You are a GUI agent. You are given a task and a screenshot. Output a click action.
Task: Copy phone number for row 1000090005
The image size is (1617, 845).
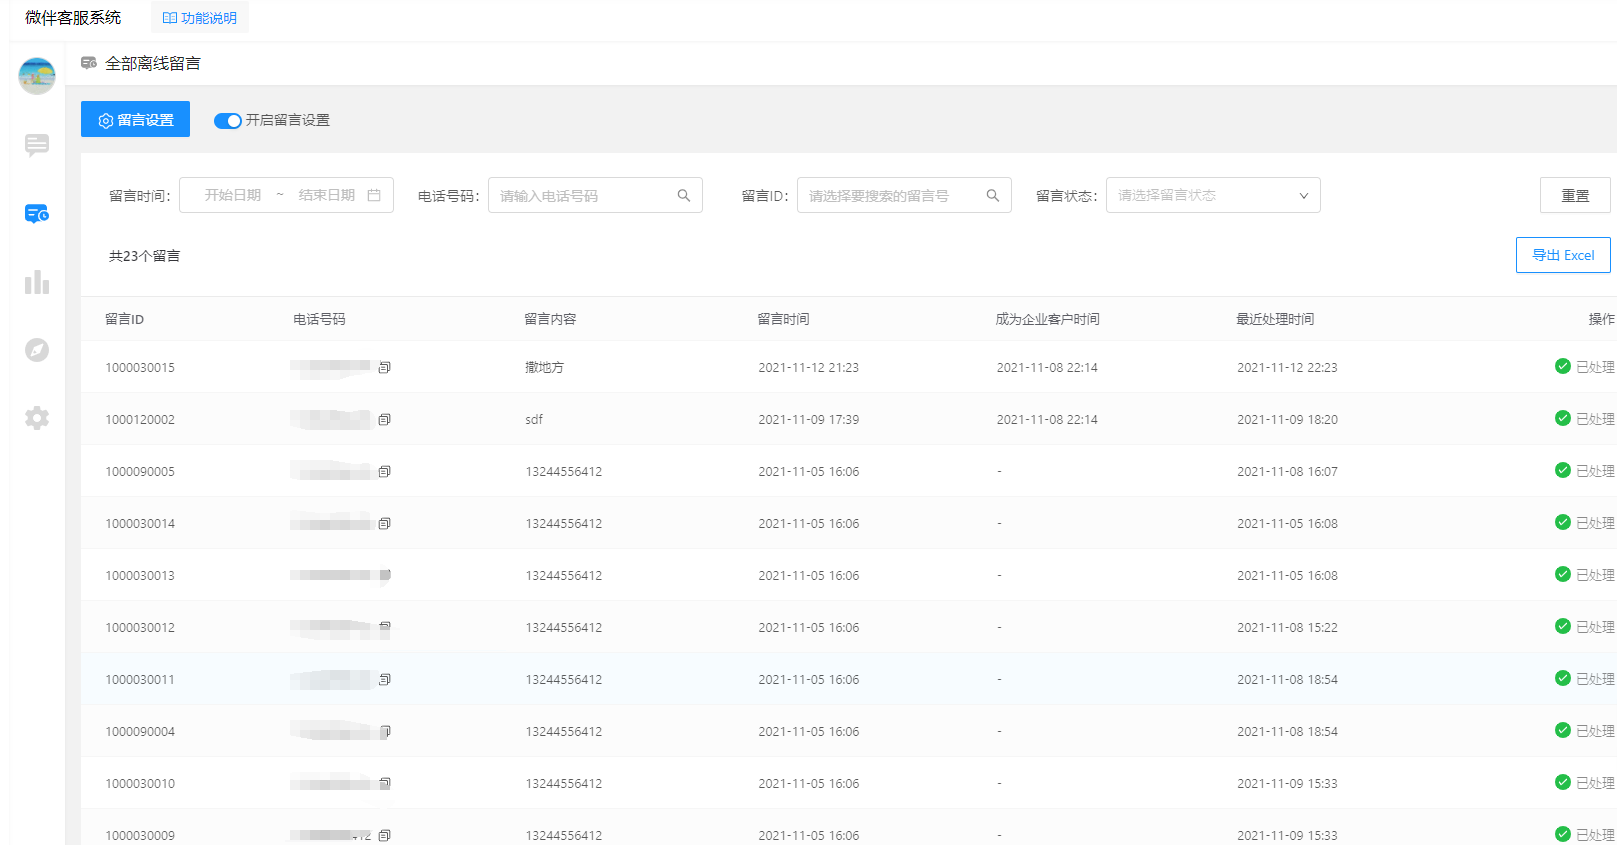384,471
